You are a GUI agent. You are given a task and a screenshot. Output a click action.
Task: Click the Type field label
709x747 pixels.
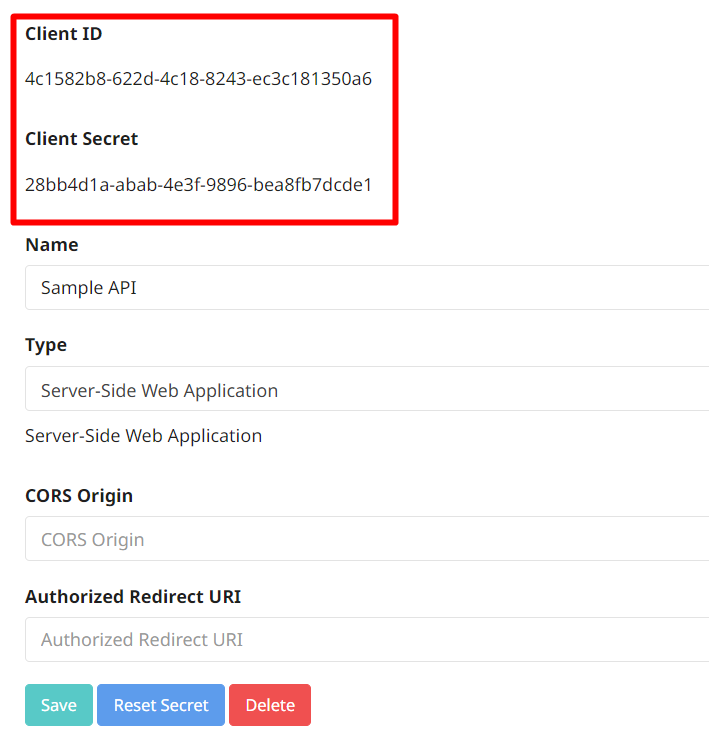coord(46,345)
